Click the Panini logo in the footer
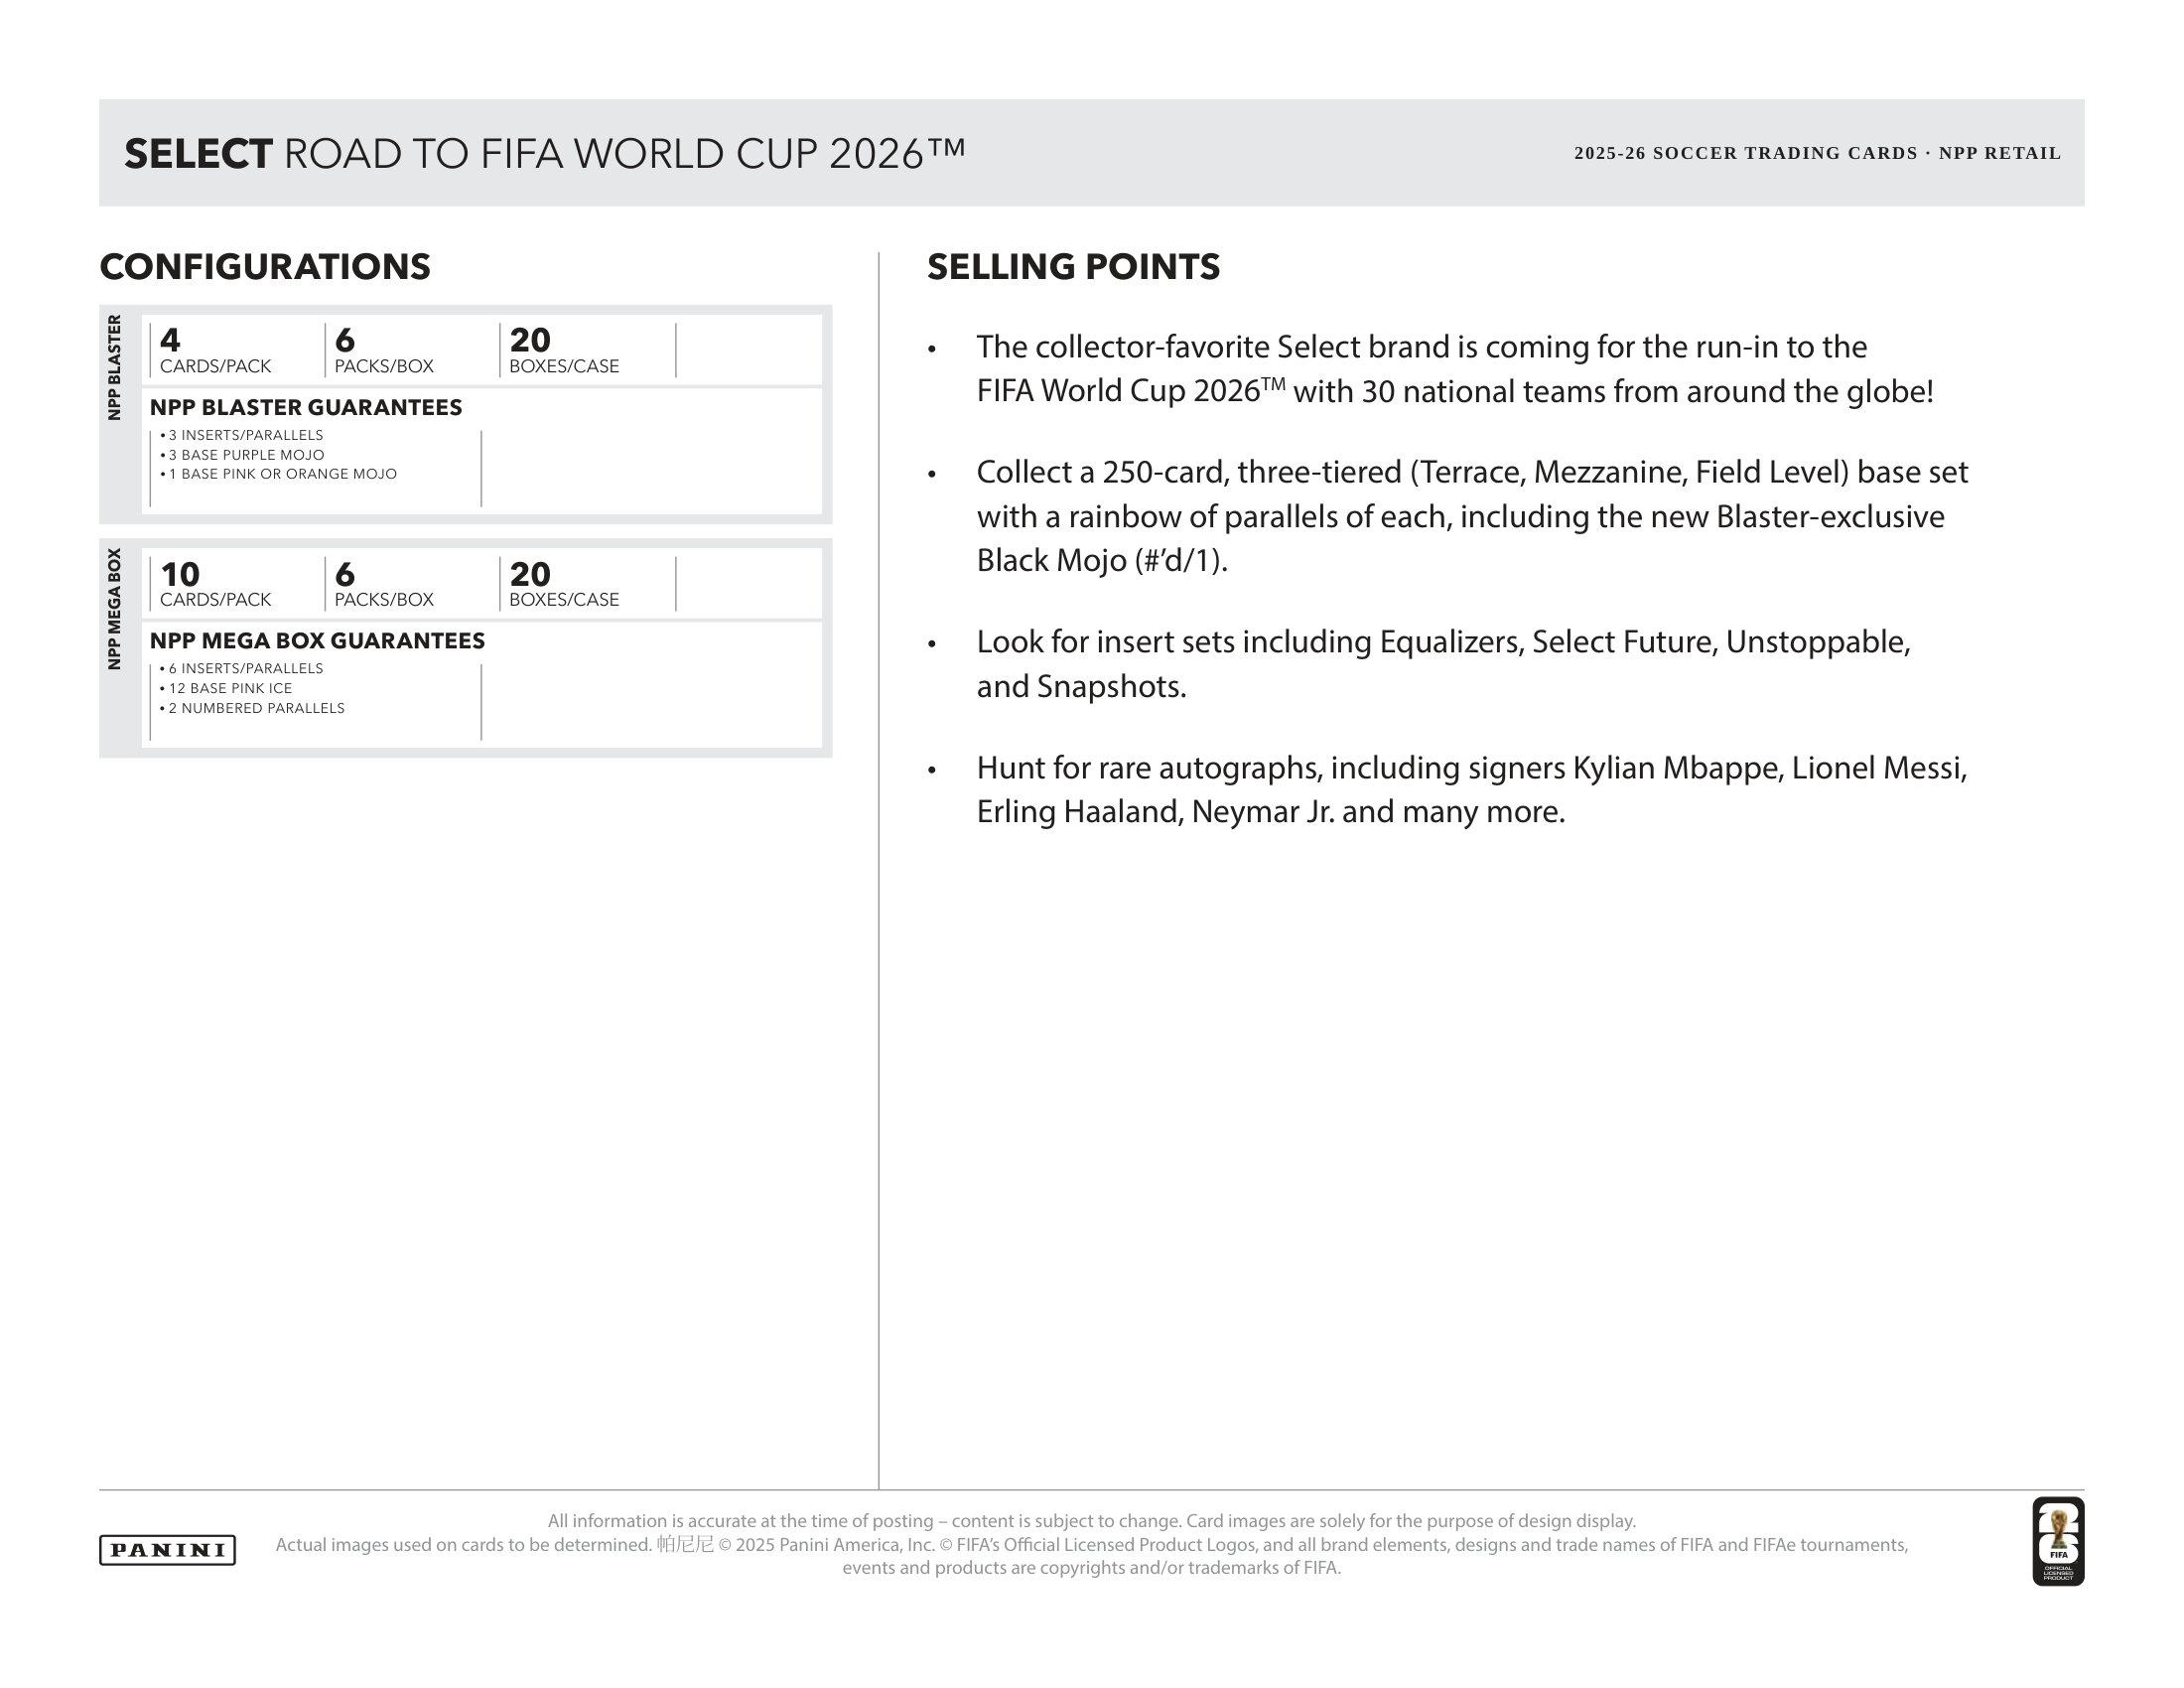Viewport: 2184px width, 1688px height. (167, 1549)
